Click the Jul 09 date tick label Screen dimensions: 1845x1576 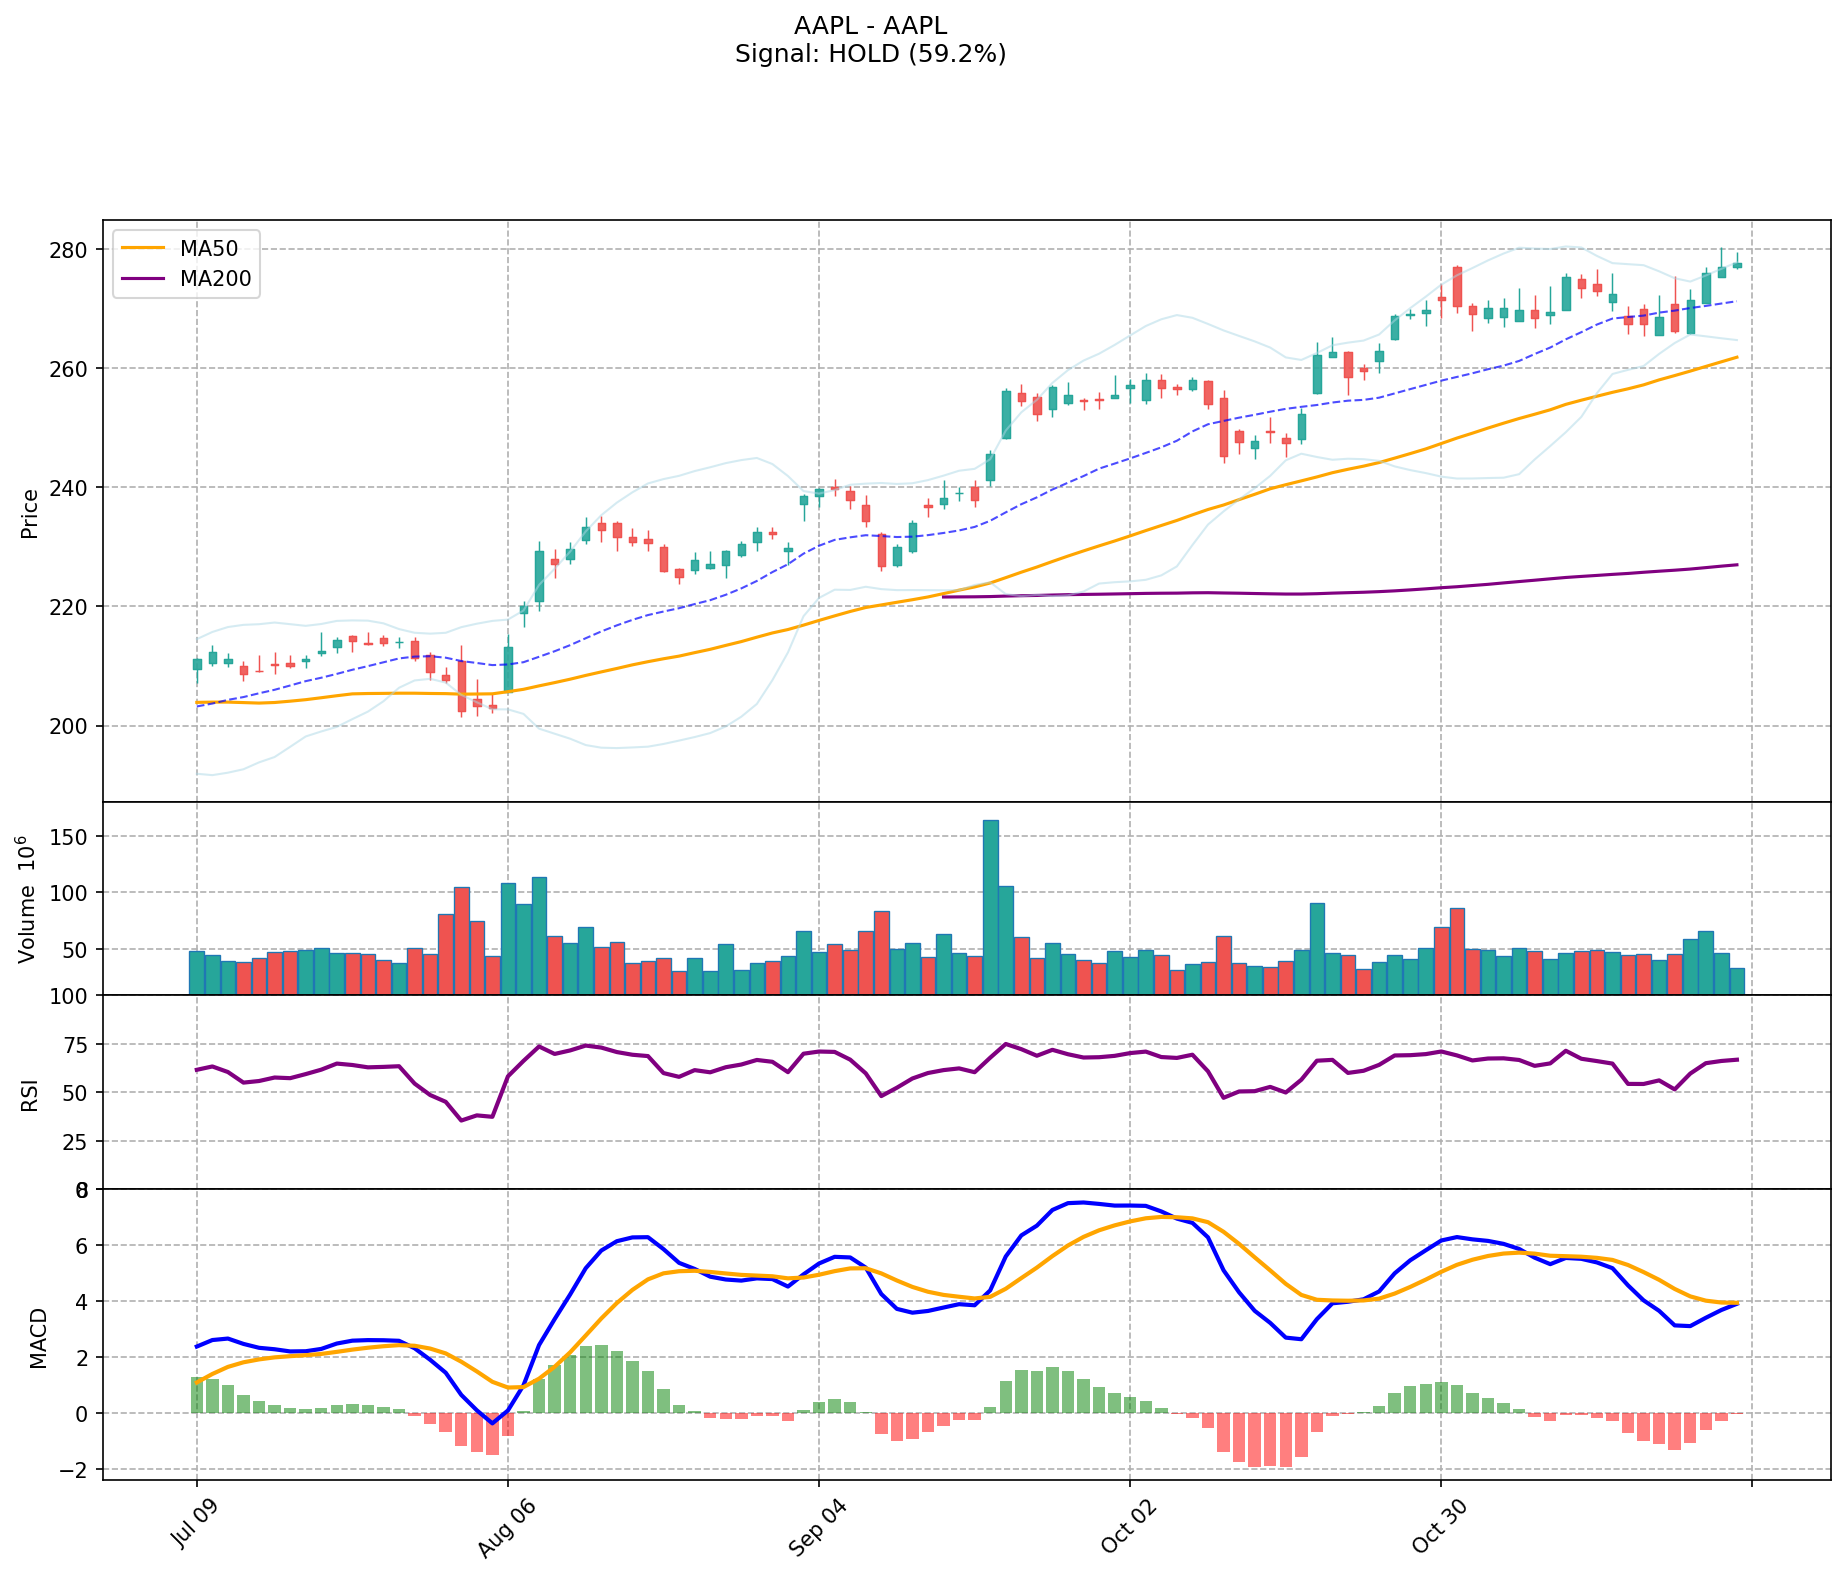194,1529
